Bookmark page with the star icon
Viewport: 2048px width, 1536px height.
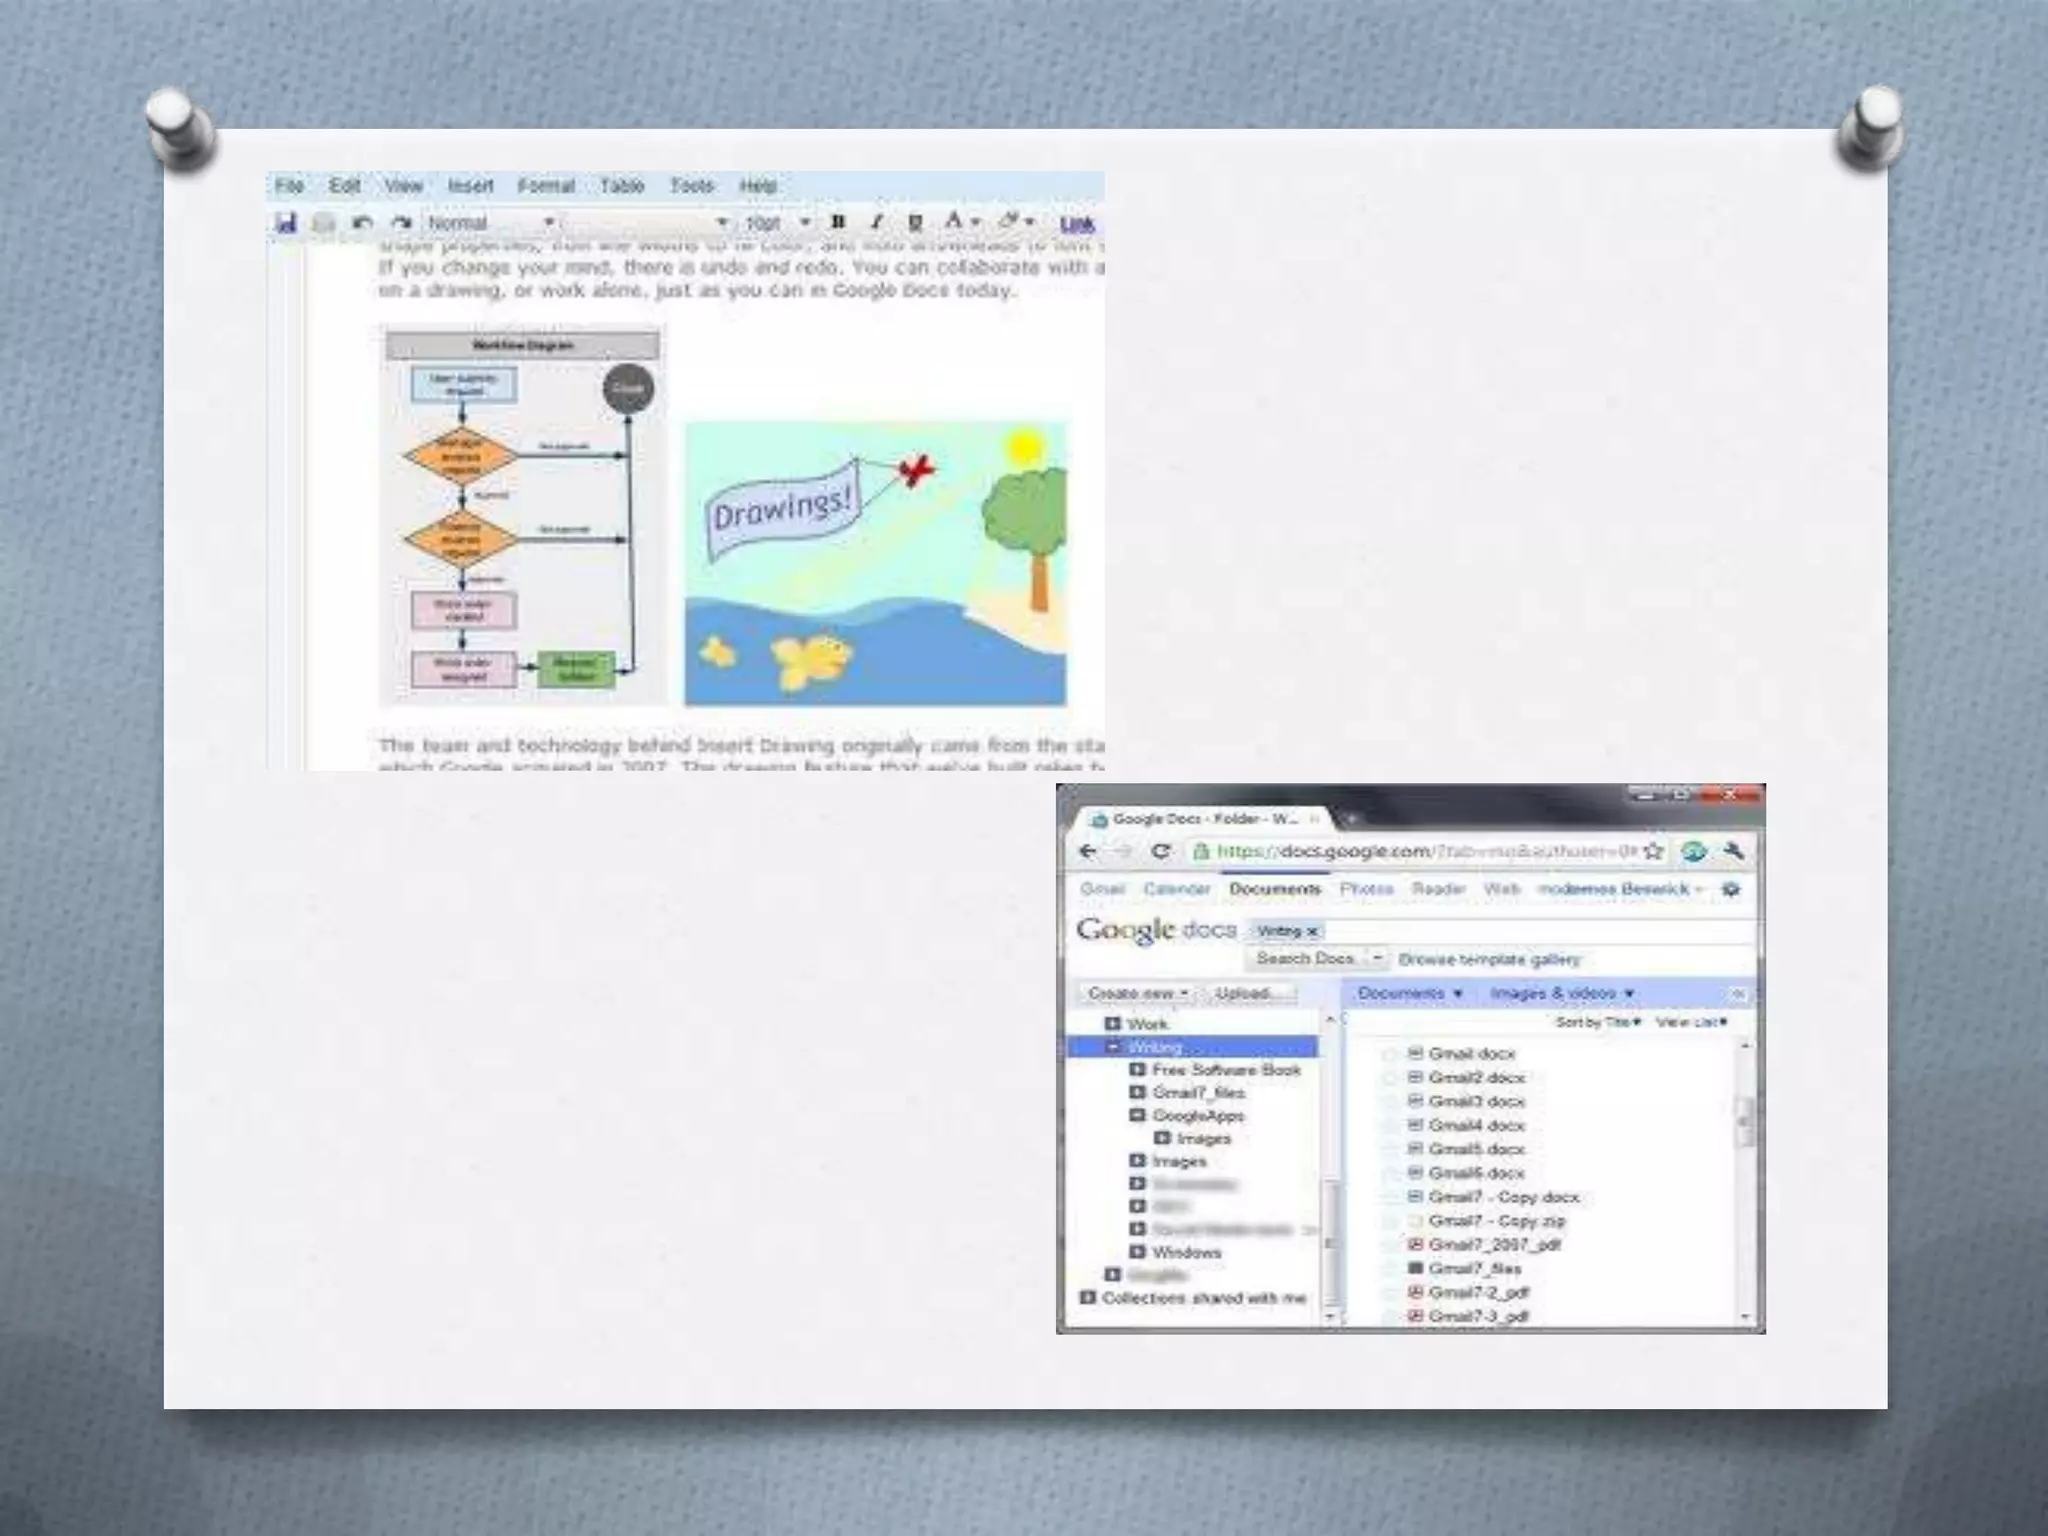(1653, 851)
